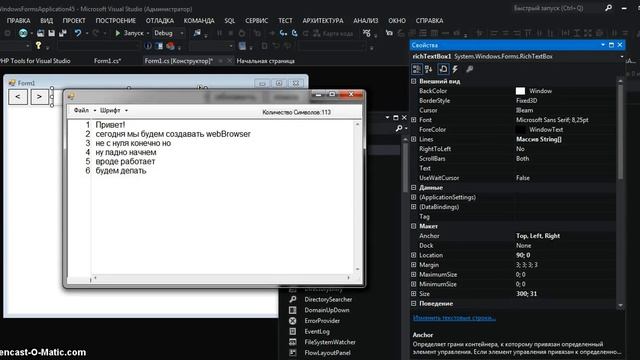640x360 pixels.
Task: Open the Debug configuration dropdown
Action: [x=169, y=33]
